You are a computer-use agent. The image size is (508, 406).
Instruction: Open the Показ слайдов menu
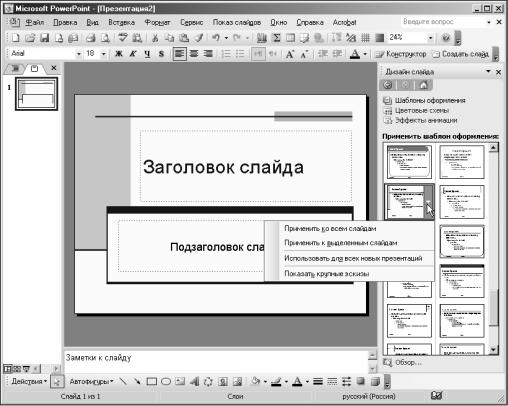pyautogui.click(x=237, y=22)
